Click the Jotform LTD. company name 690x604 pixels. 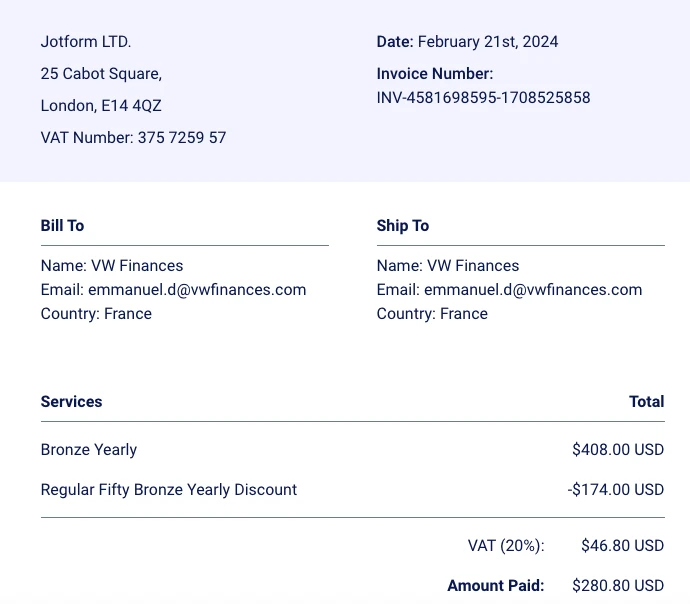(x=86, y=42)
